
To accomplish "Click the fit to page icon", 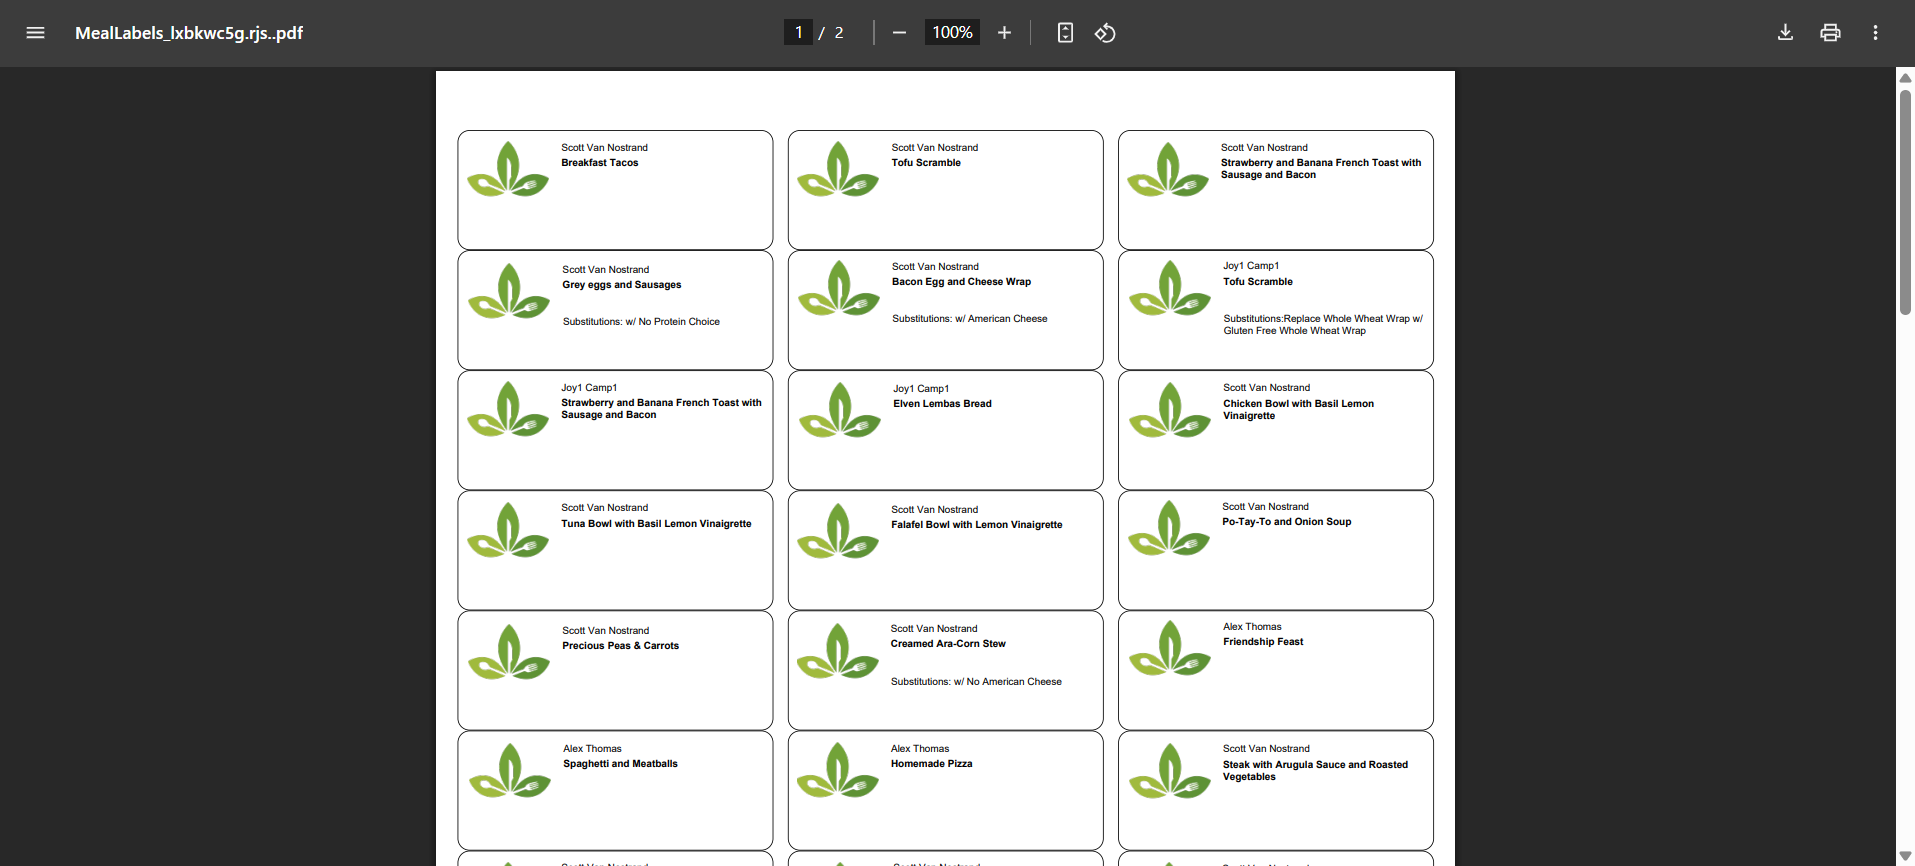I will (x=1065, y=33).
